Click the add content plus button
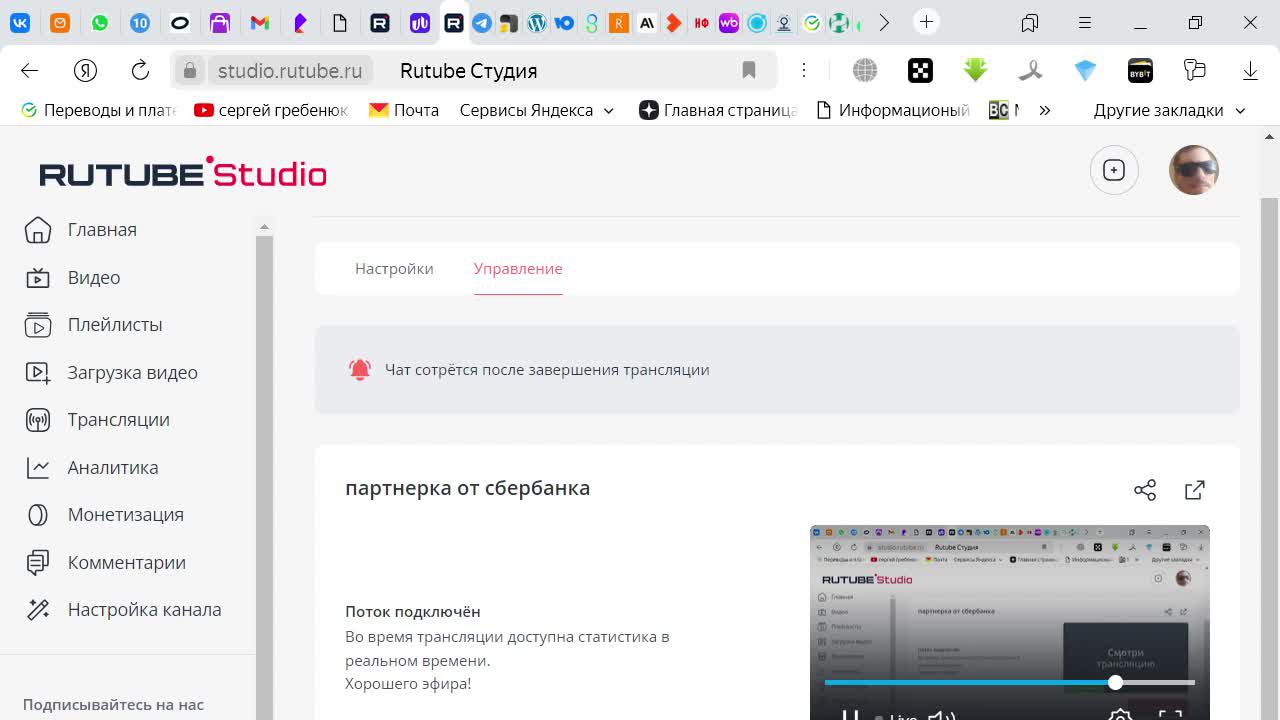The width and height of the screenshot is (1280, 720). tap(1114, 170)
